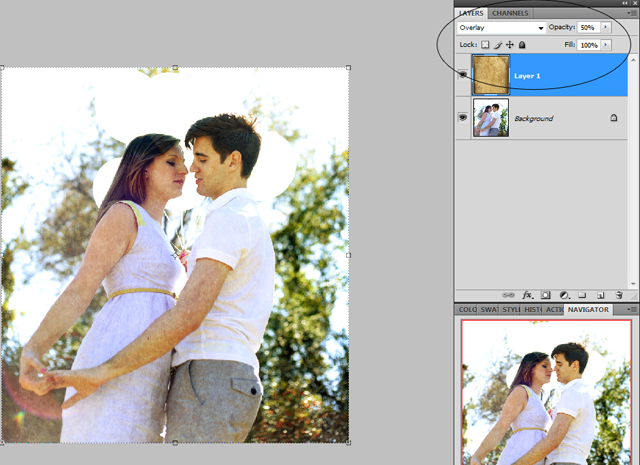Select the Layers tab
The height and width of the screenshot is (465, 640).
point(471,13)
